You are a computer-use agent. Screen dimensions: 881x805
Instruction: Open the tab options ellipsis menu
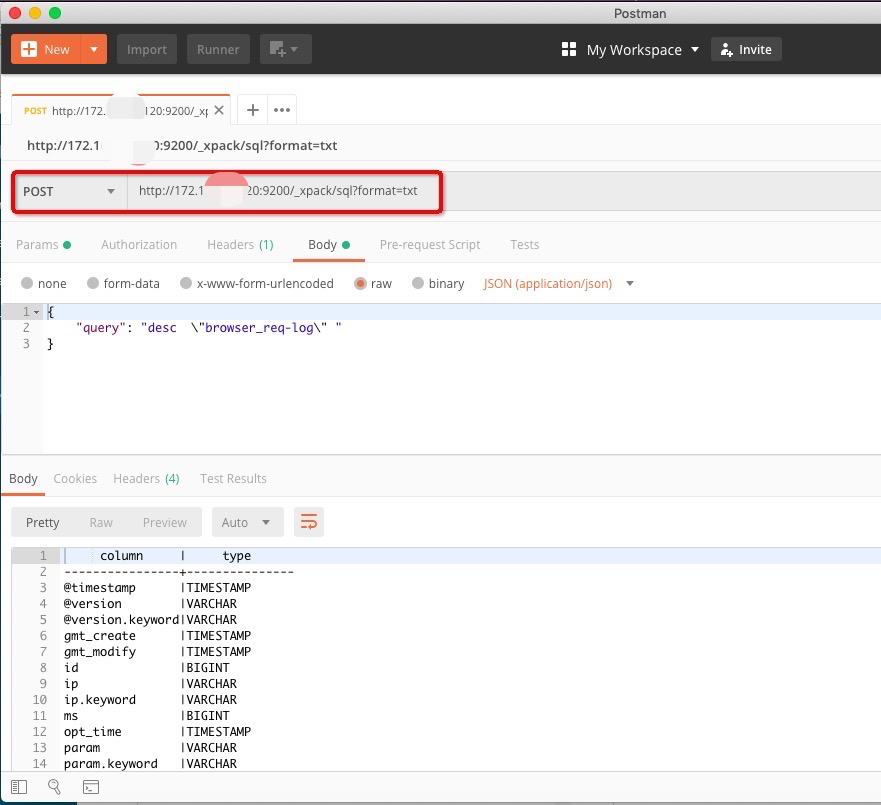click(281, 110)
